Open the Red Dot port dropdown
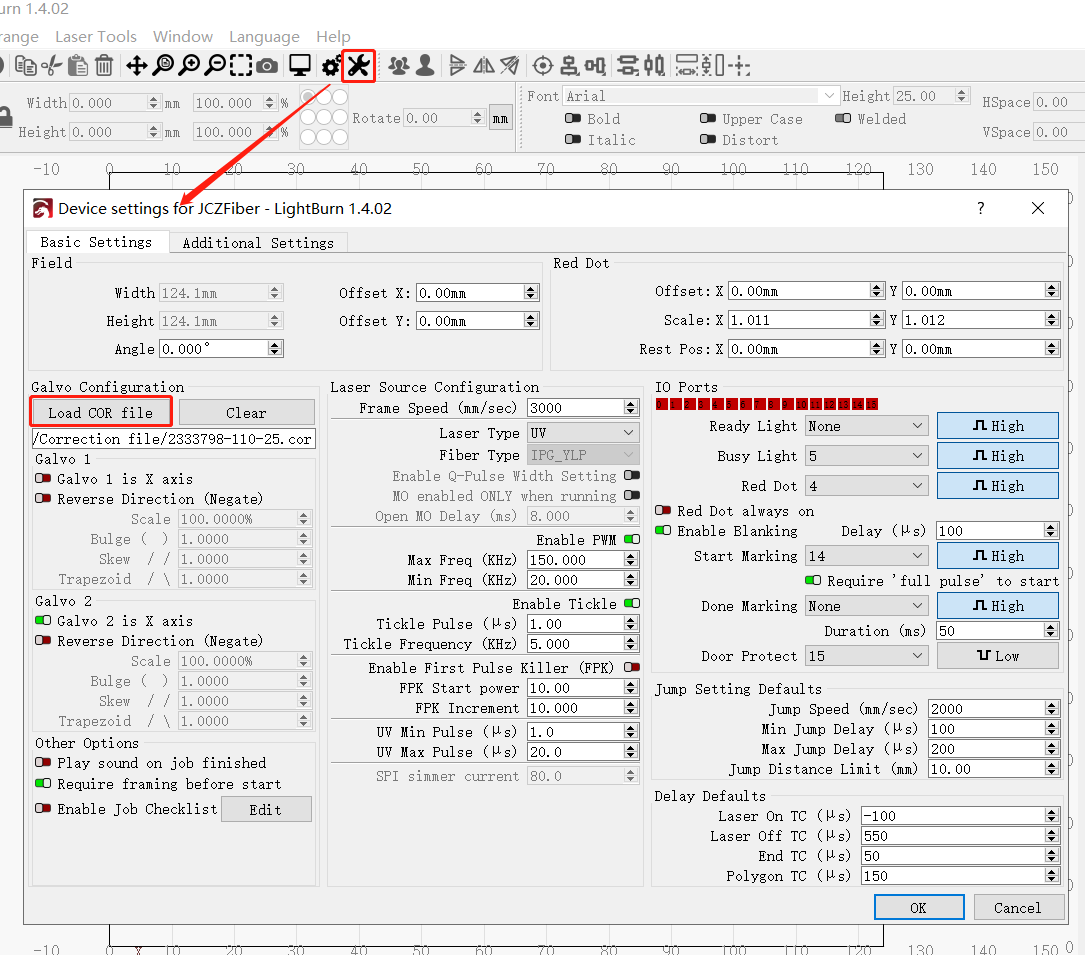The height and width of the screenshot is (955, 1085). [866, 486]
